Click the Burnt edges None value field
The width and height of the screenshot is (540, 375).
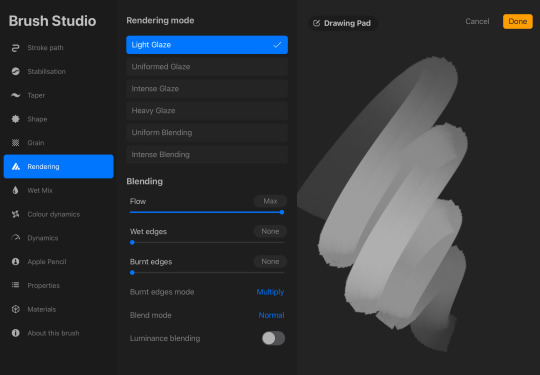click(270, 262)
